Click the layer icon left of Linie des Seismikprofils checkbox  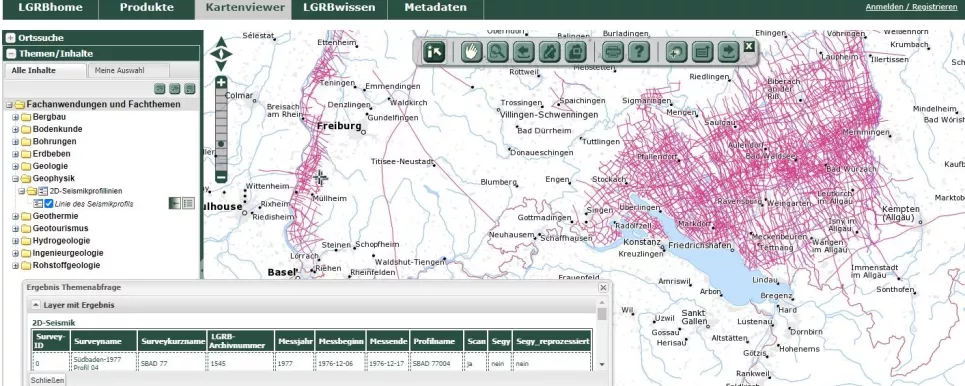[38, 204]
